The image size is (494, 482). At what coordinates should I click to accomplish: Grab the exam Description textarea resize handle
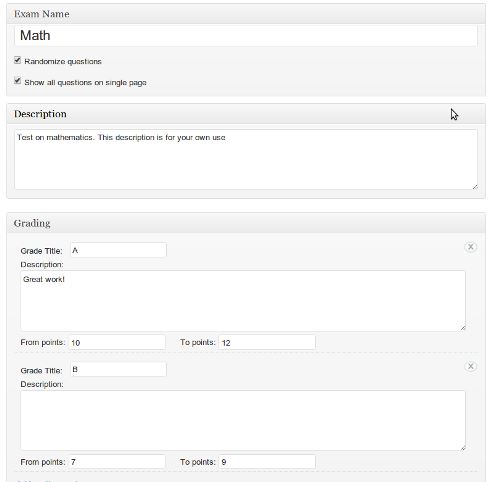pyautogui.click(x=475, y=187)
